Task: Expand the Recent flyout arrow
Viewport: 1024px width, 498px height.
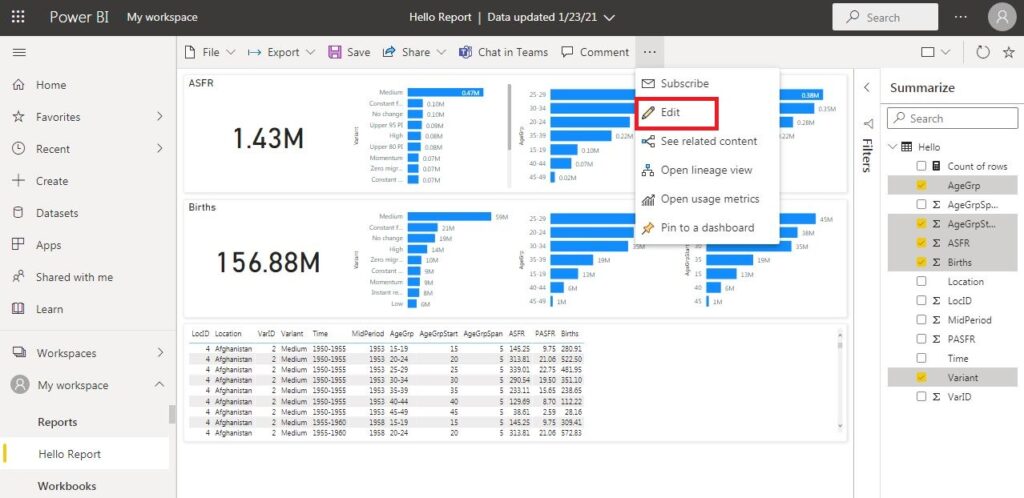Action: pyautogui.click(x=159, y=149)
